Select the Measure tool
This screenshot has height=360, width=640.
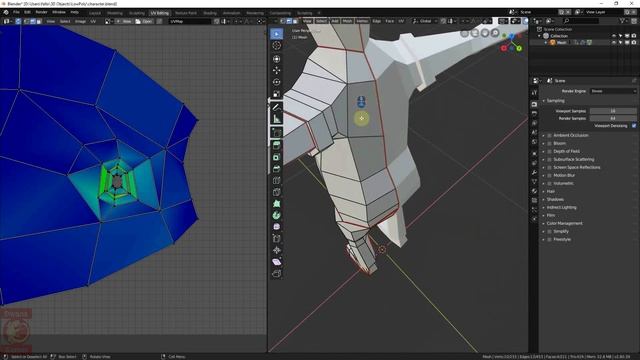(277, 119)
